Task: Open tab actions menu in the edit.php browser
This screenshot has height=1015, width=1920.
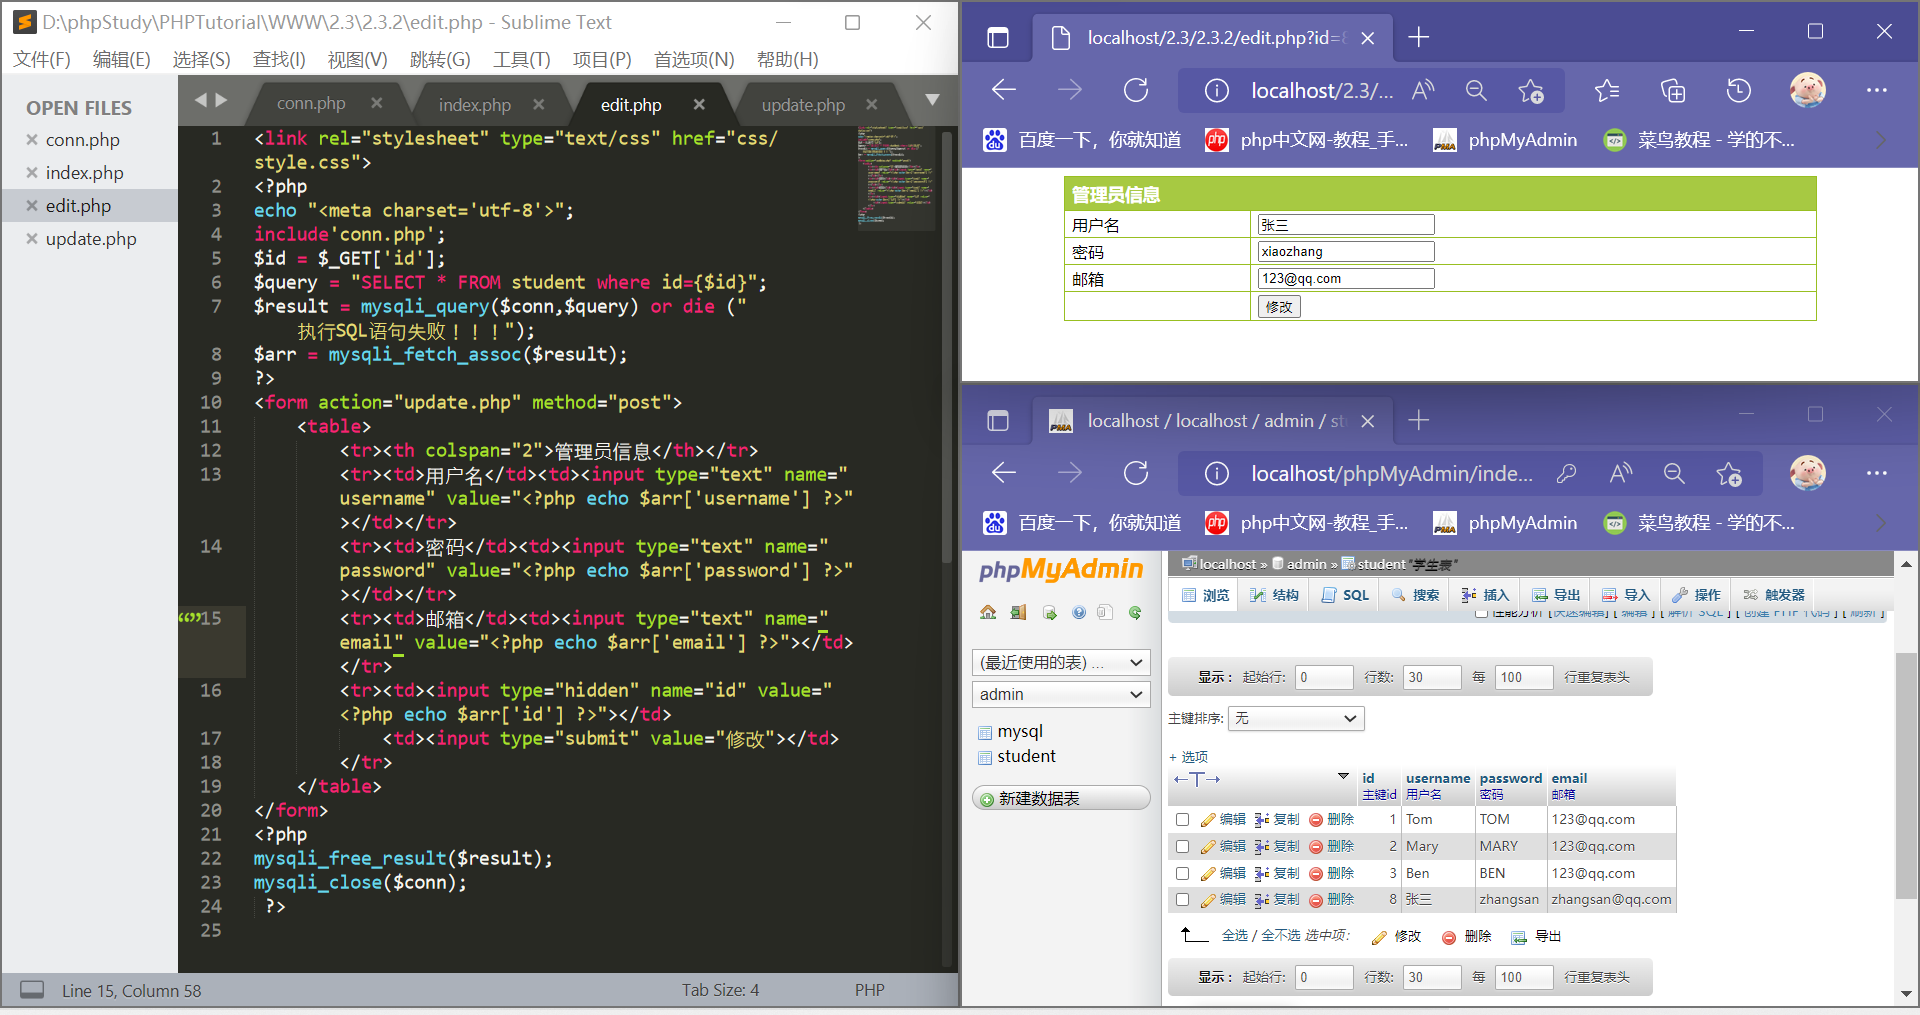Action: tap(998, 38)
